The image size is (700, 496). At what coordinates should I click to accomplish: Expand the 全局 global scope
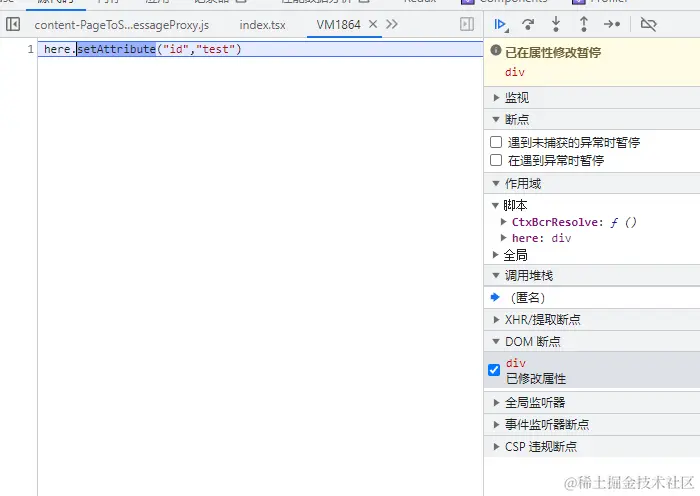click(495, 255)
